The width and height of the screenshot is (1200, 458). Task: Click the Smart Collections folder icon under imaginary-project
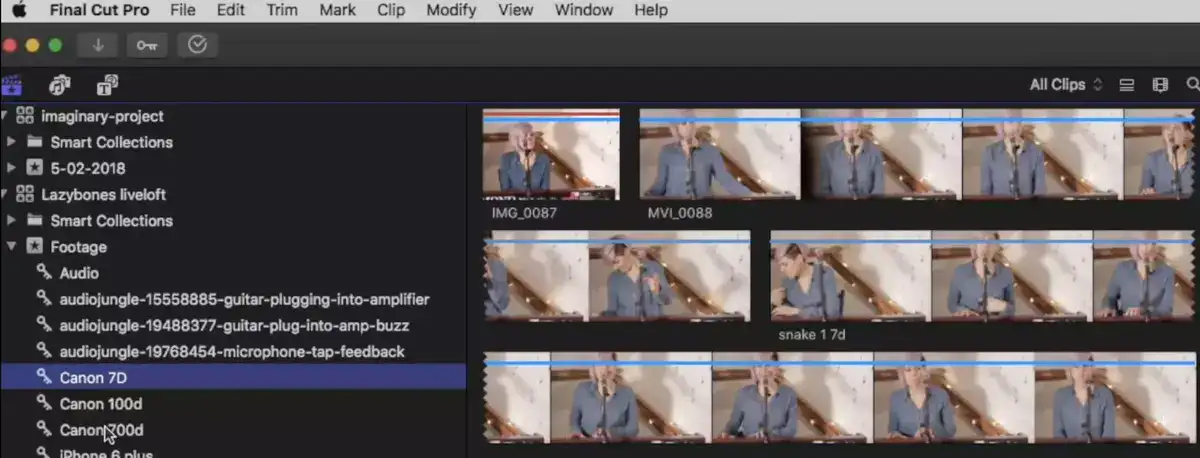tap(34, 142)
